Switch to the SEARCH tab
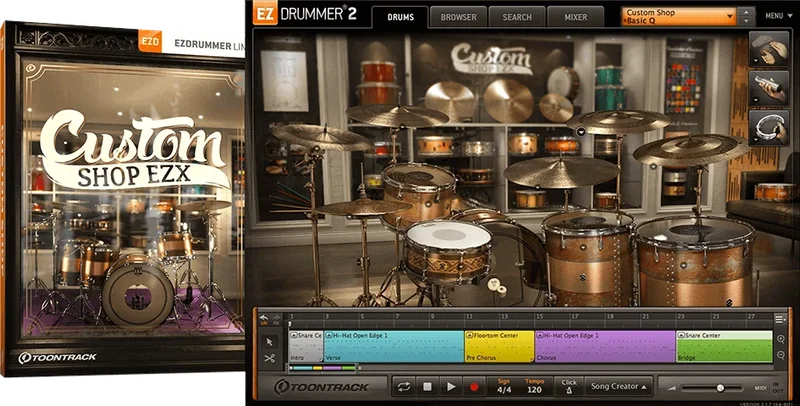The image size is (800, 406). point(517,17)
